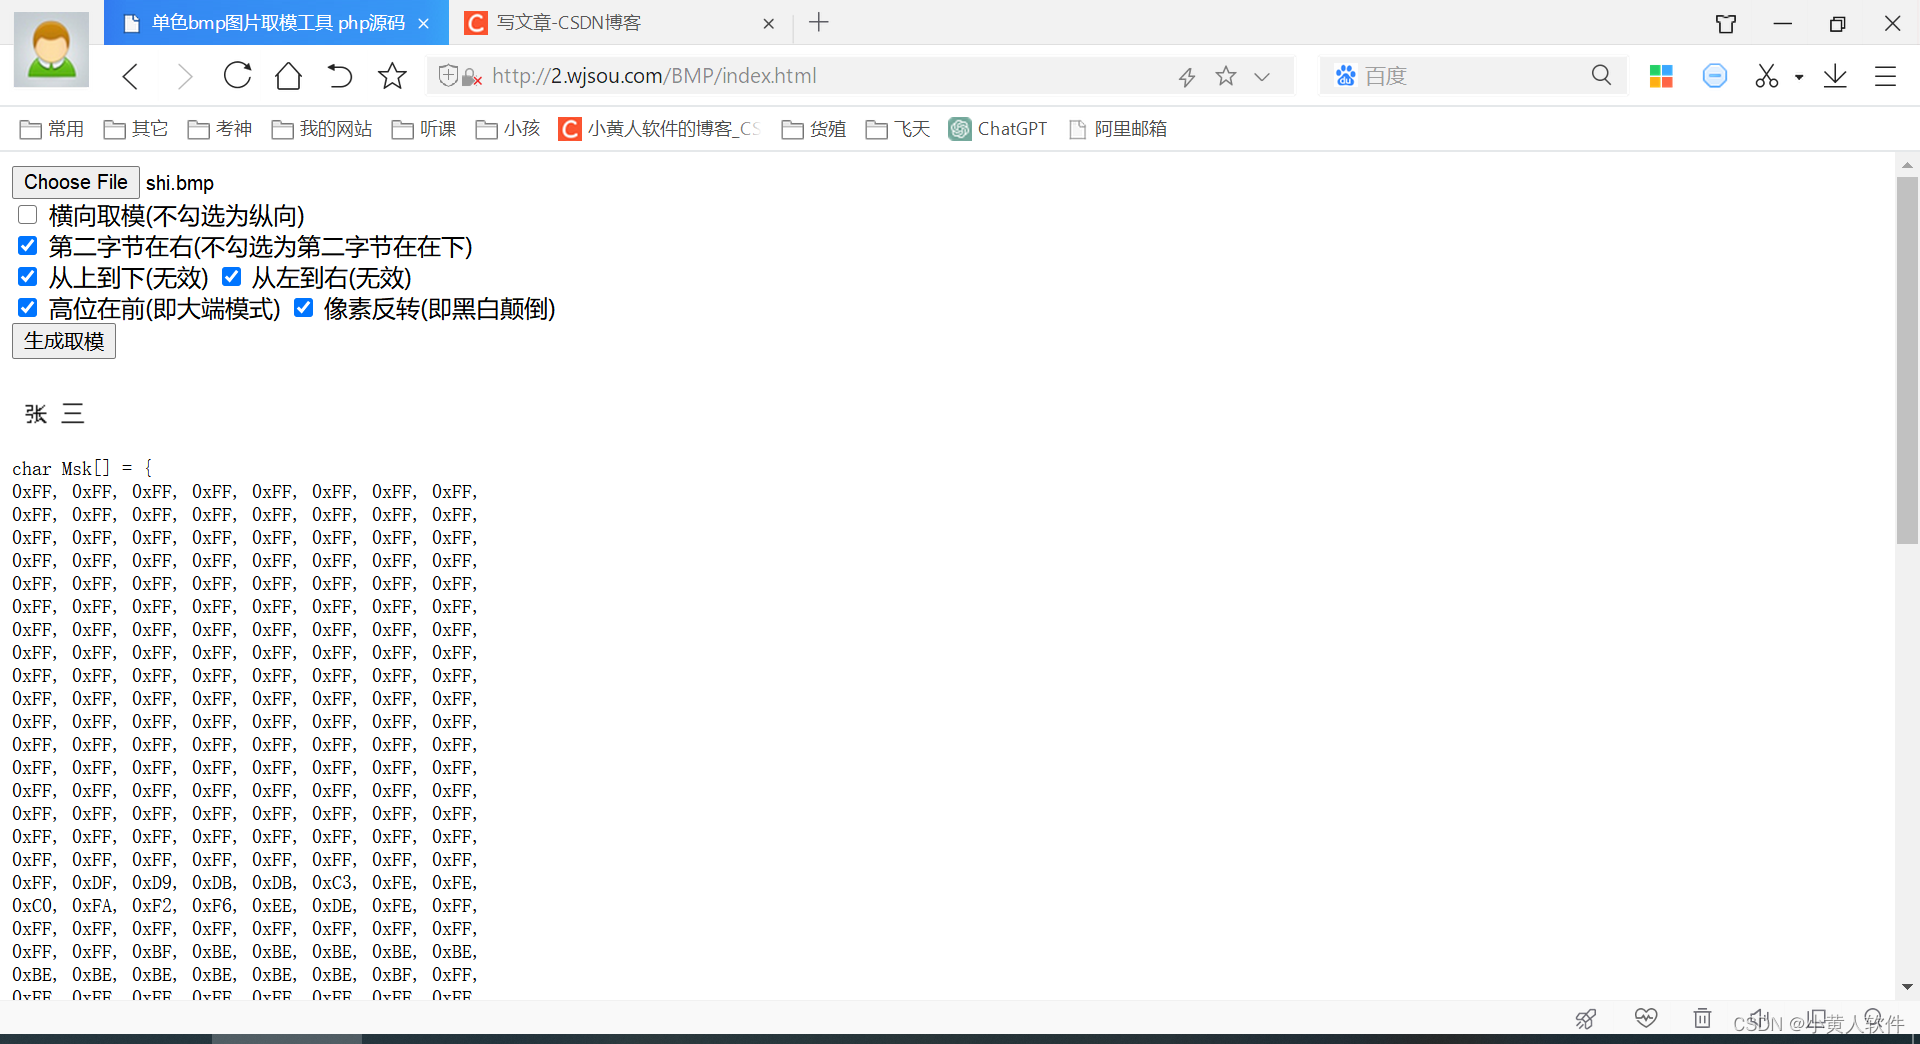This screenshot has height=1044, width=1920.
Task: Open the 听课 bookmark folder
Action: 424,129
